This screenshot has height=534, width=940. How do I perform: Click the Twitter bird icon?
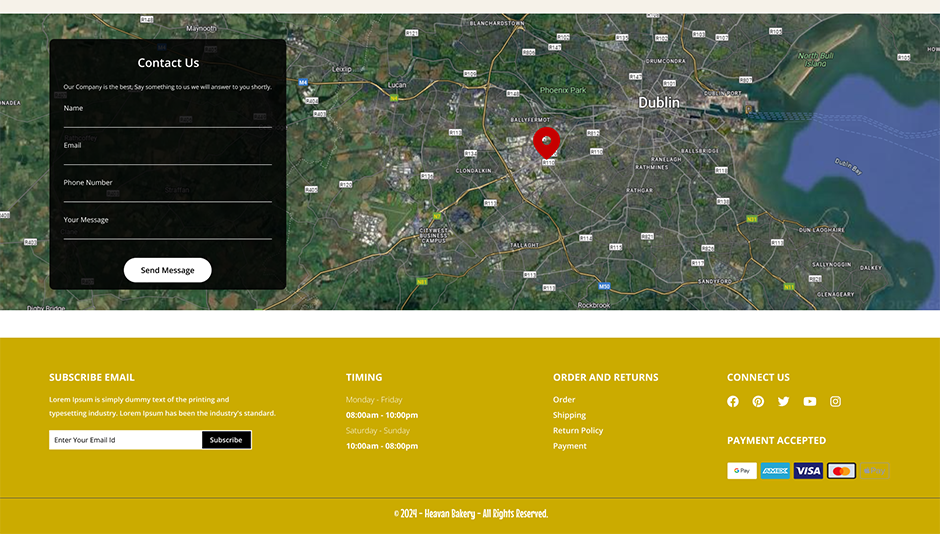[x=784, y=402]
